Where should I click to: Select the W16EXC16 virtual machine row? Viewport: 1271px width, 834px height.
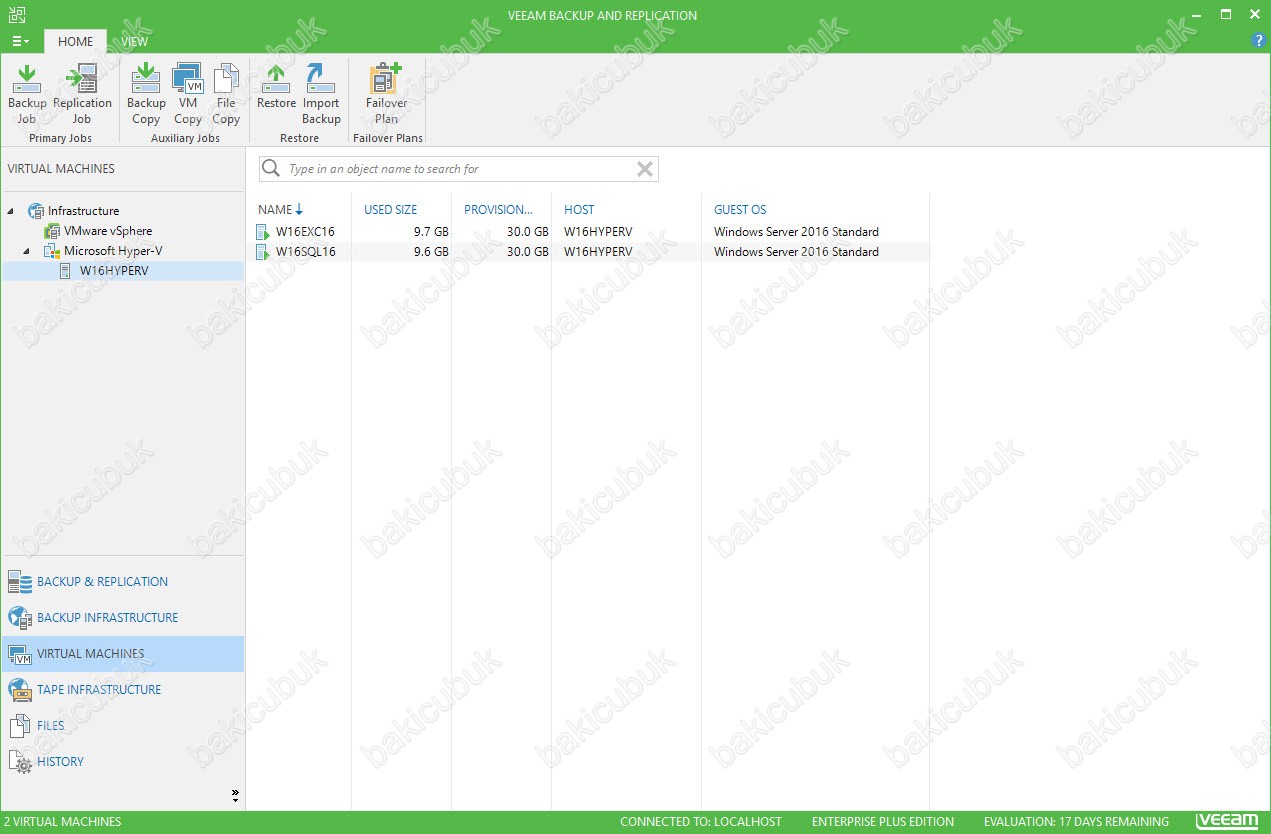[x=590, y=232]
